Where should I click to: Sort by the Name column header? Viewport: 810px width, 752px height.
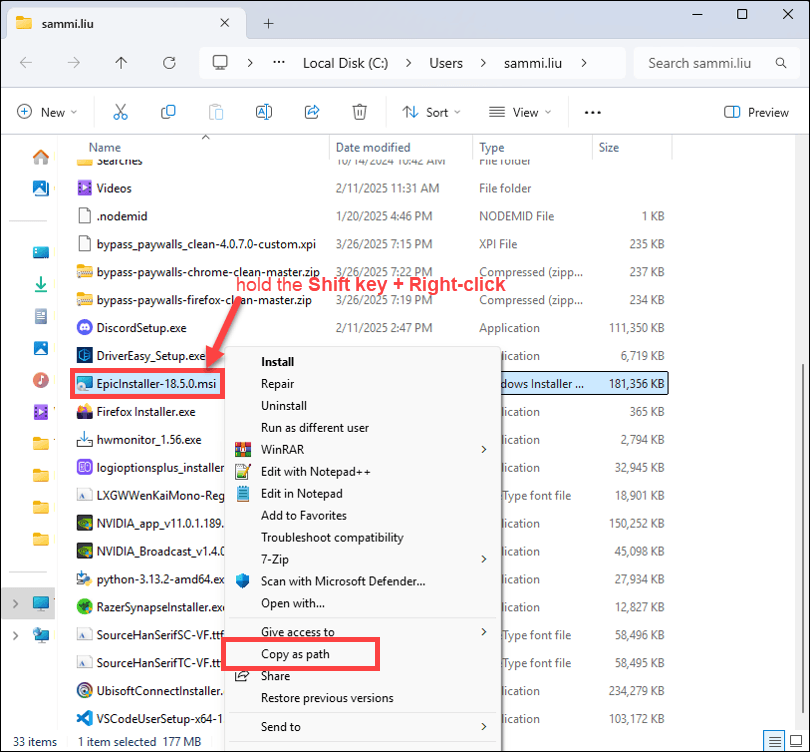point(104,147)
